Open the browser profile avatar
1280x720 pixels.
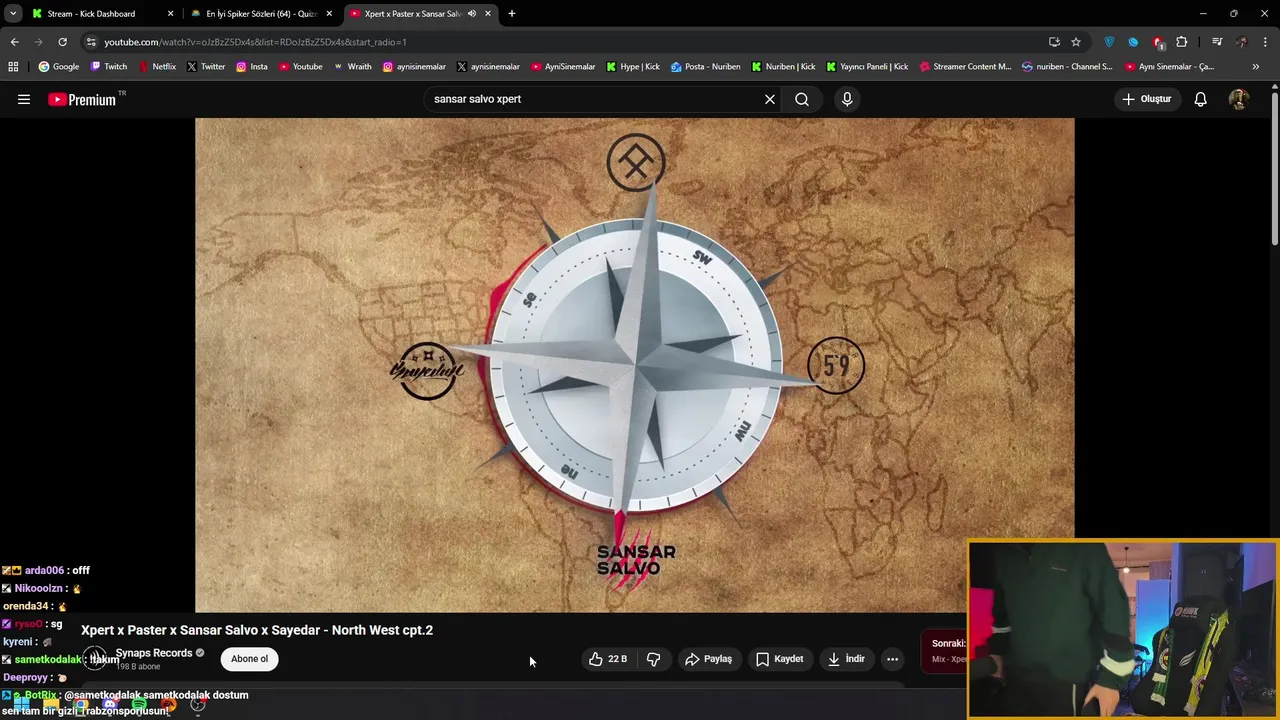1242,42
